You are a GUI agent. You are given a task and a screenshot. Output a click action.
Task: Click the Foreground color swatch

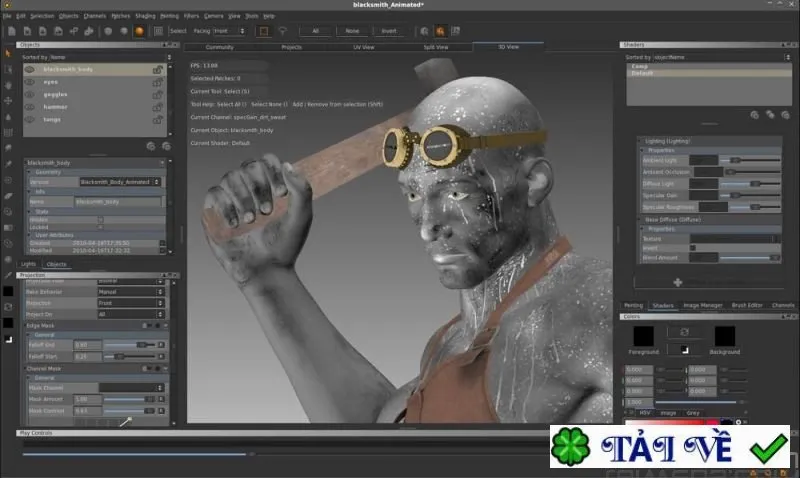(x=643, y=336)
